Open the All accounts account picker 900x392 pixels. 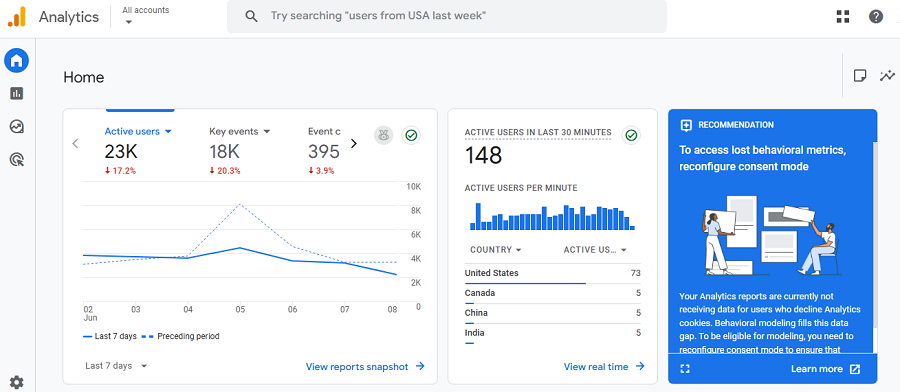(146, 15)
